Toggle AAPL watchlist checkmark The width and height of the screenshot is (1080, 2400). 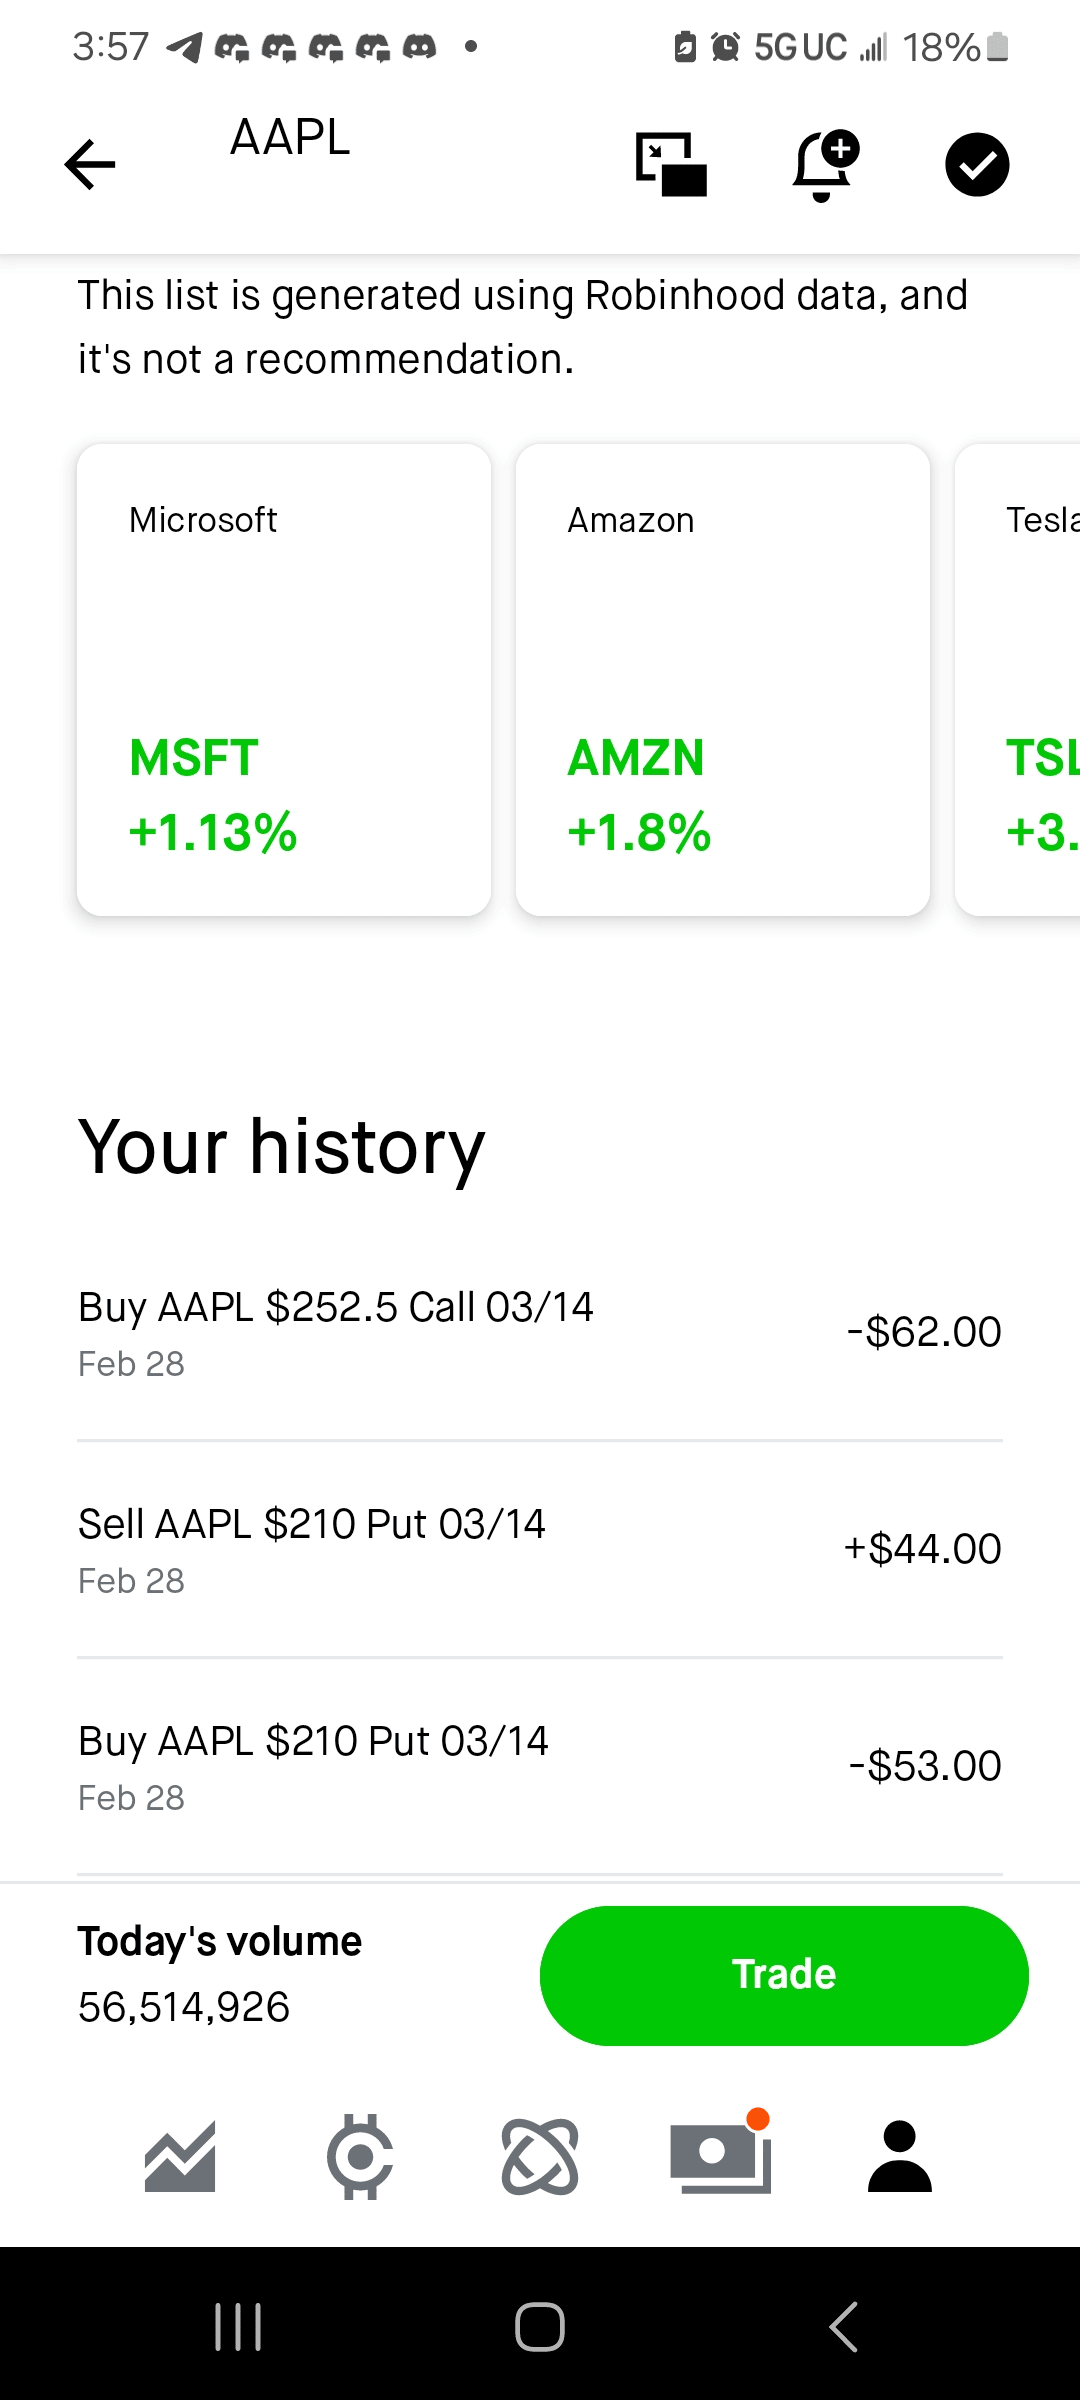[x=976, y=165]
